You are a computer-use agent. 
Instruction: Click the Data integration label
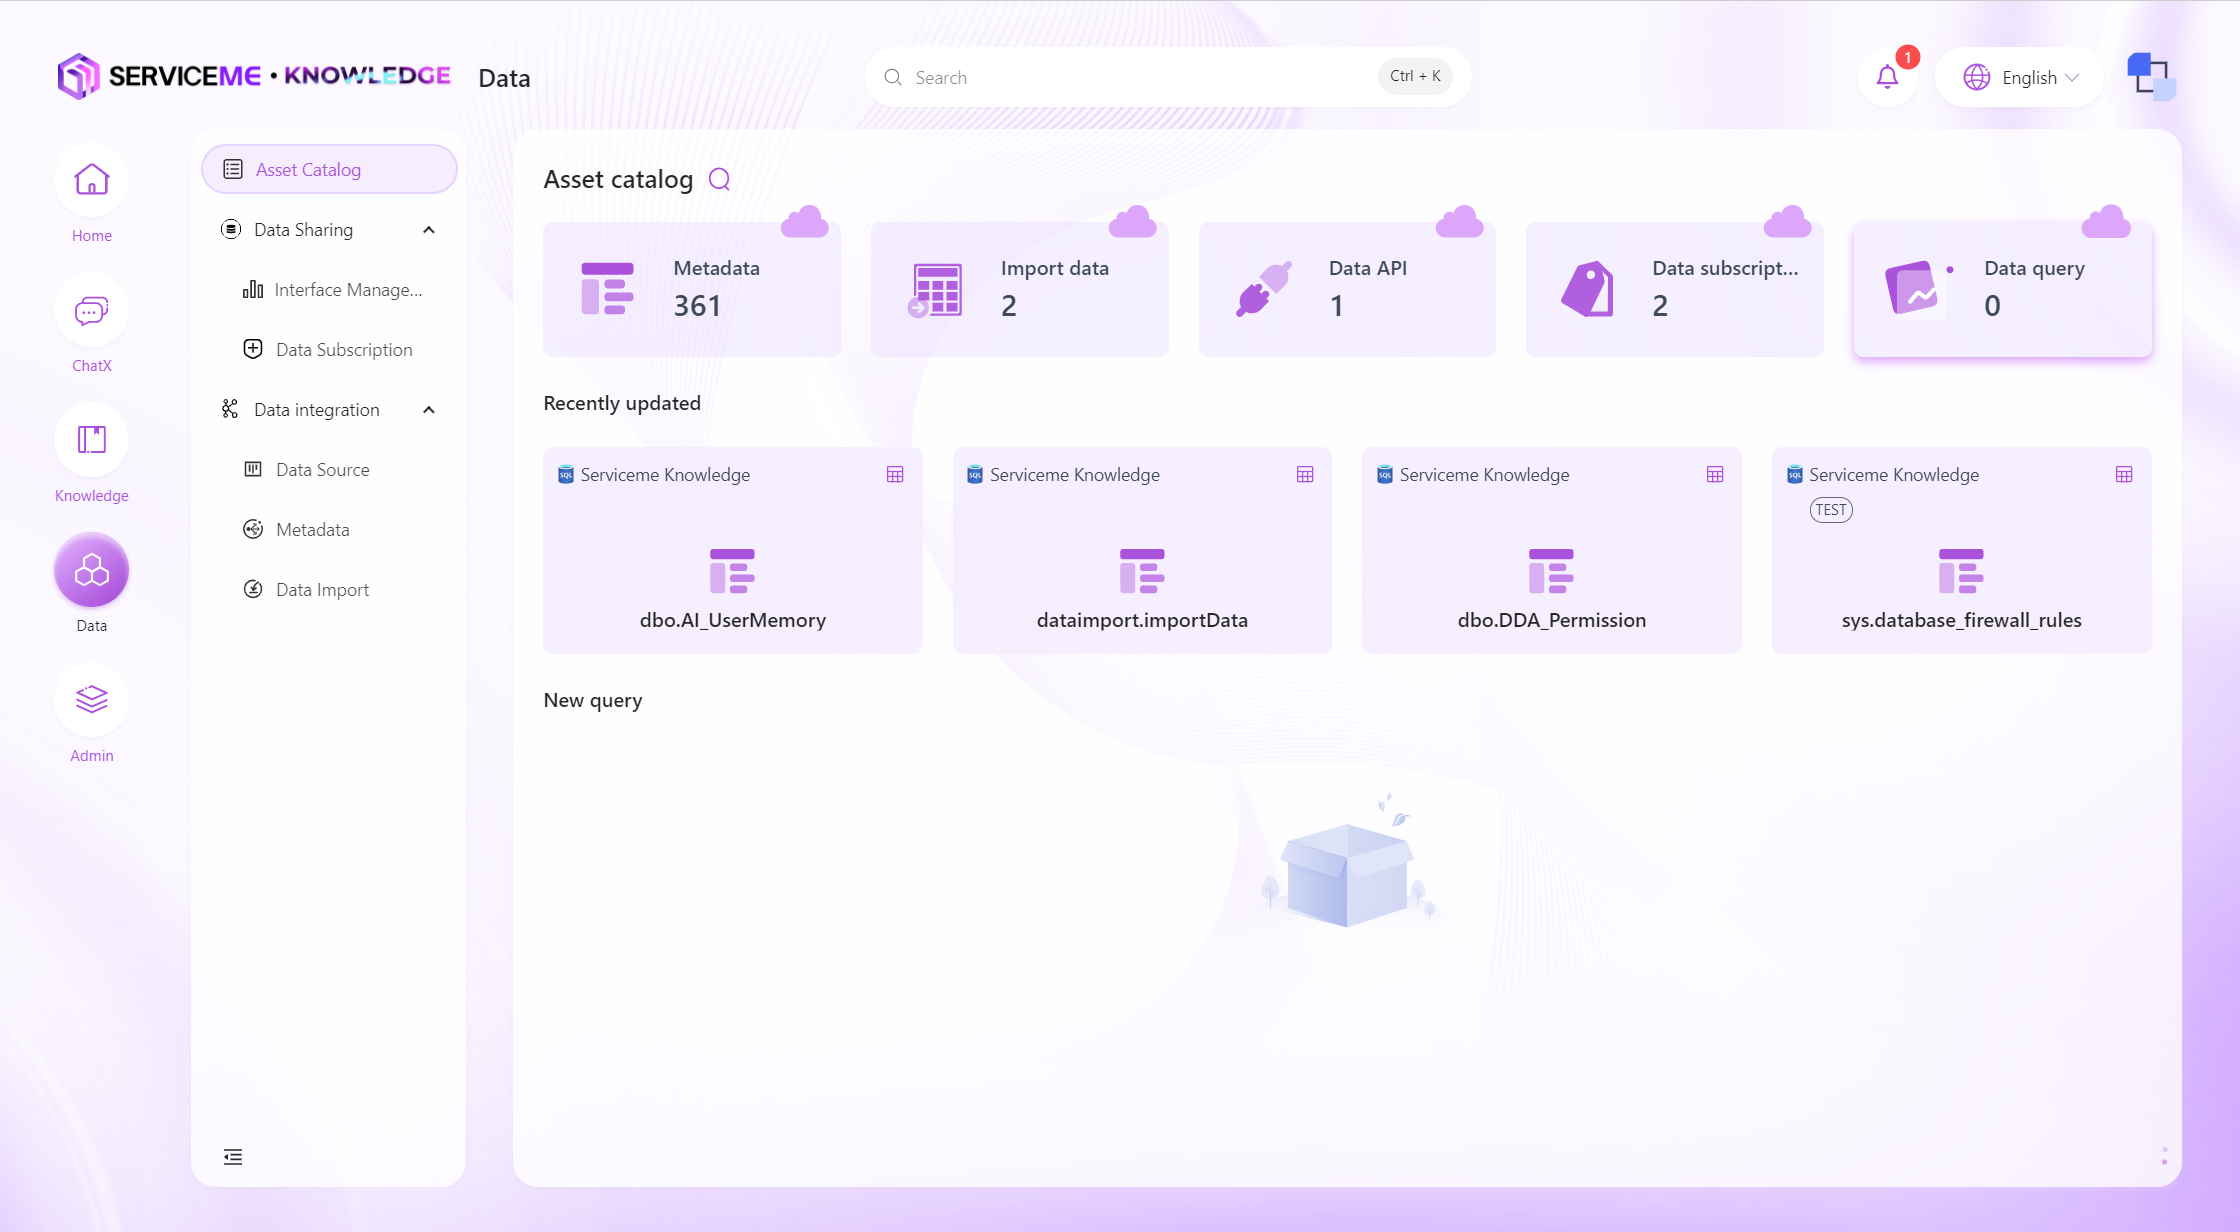[317, 410]
